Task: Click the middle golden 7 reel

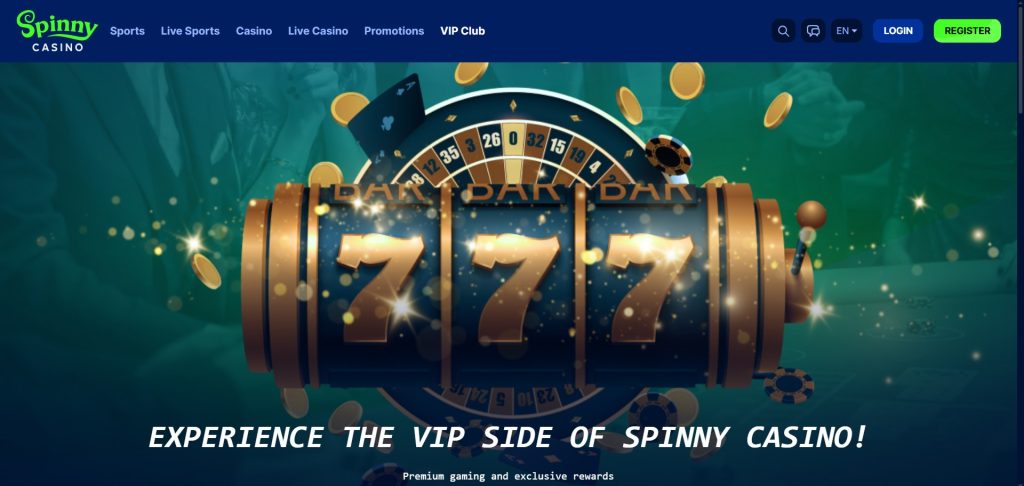Action: (x=516, y=287)
